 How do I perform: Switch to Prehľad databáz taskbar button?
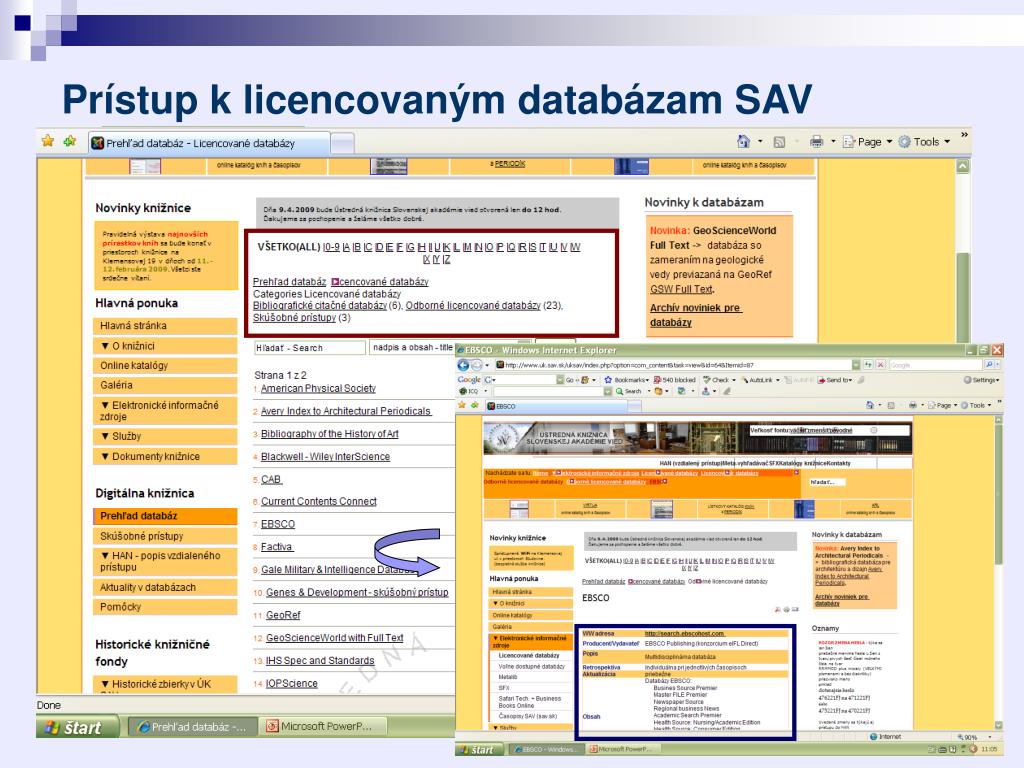193,726
